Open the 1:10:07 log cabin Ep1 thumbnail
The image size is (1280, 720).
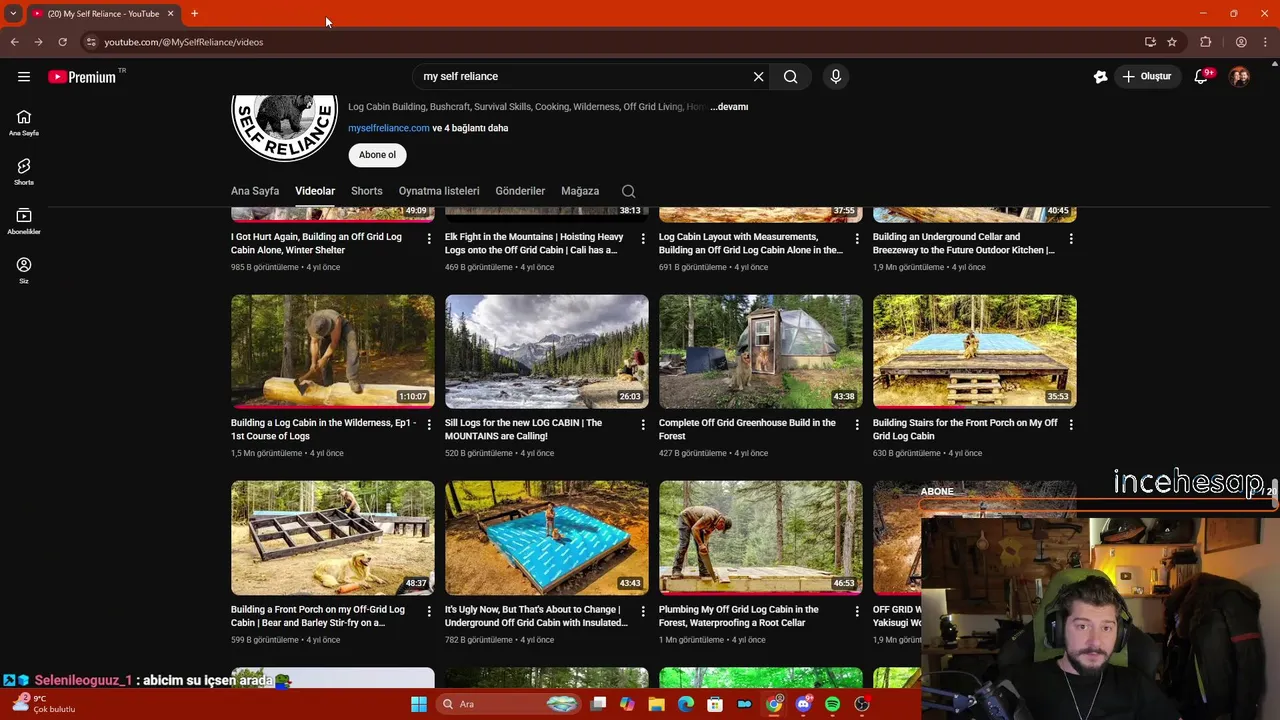(x=333, y=351)
